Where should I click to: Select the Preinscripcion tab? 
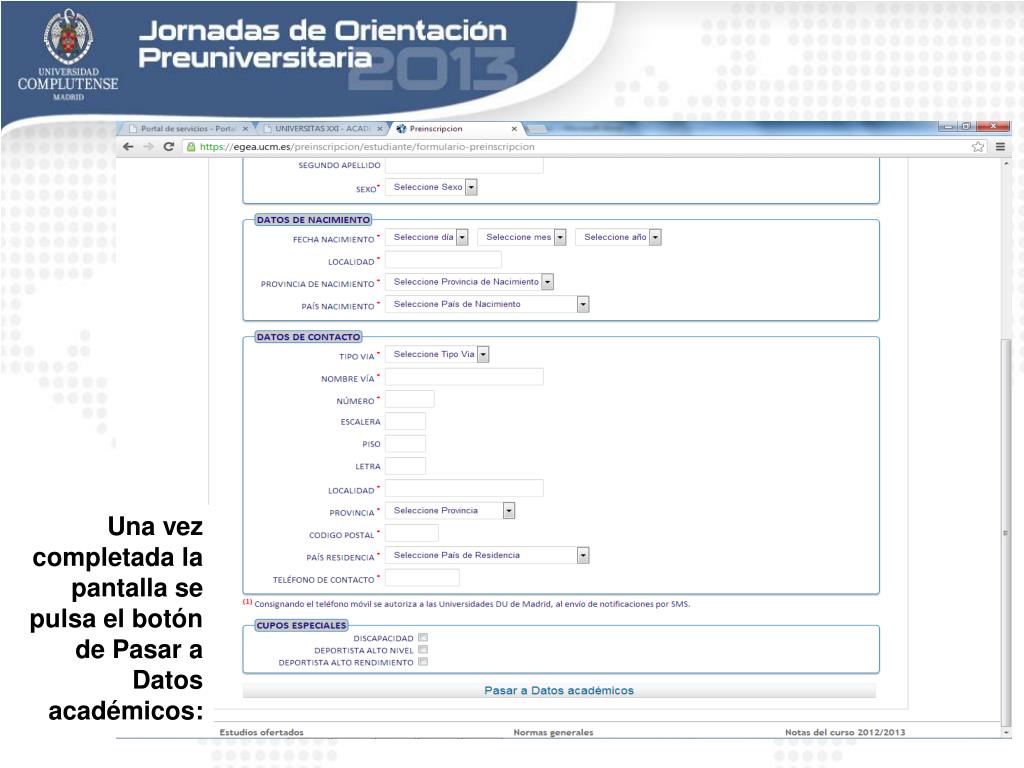point(457,129)
